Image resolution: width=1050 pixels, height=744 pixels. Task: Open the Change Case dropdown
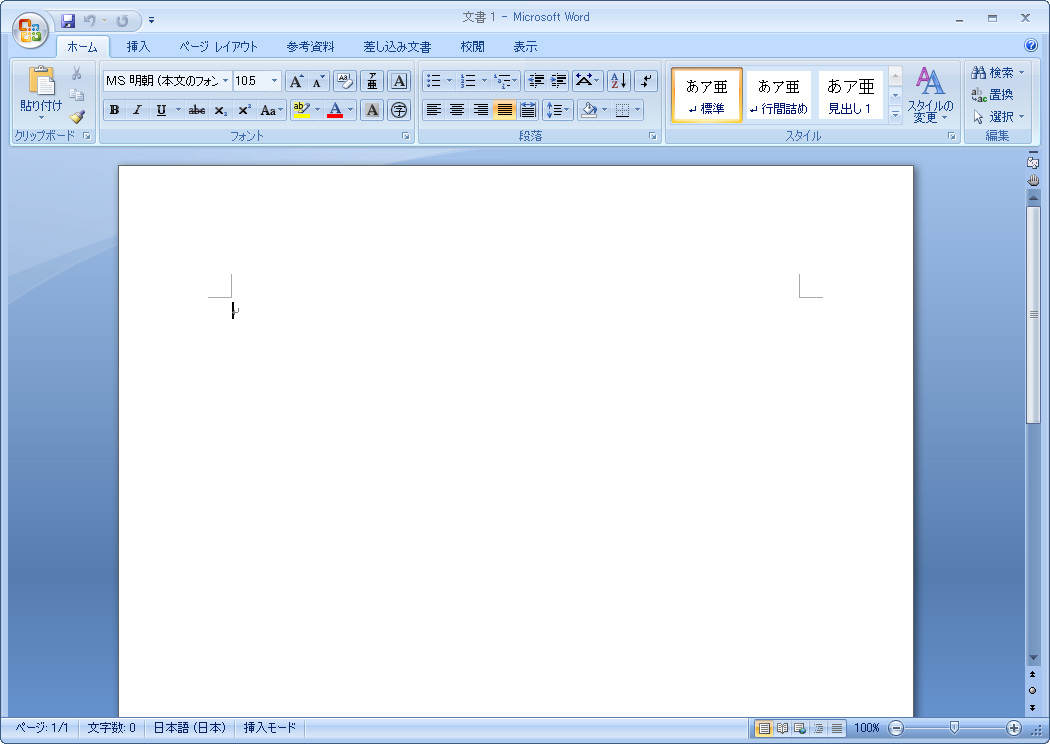[271, 110]
